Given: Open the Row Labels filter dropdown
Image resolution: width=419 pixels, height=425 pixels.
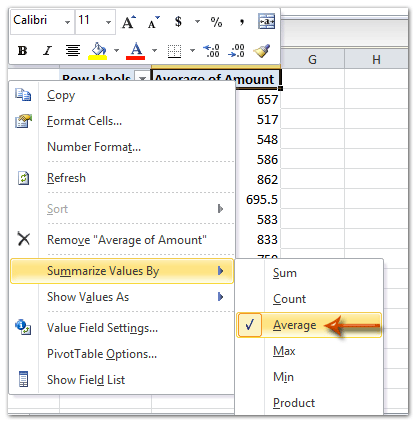Looking at the screenshot, I should pyautogui.click(x=142, y=78).
